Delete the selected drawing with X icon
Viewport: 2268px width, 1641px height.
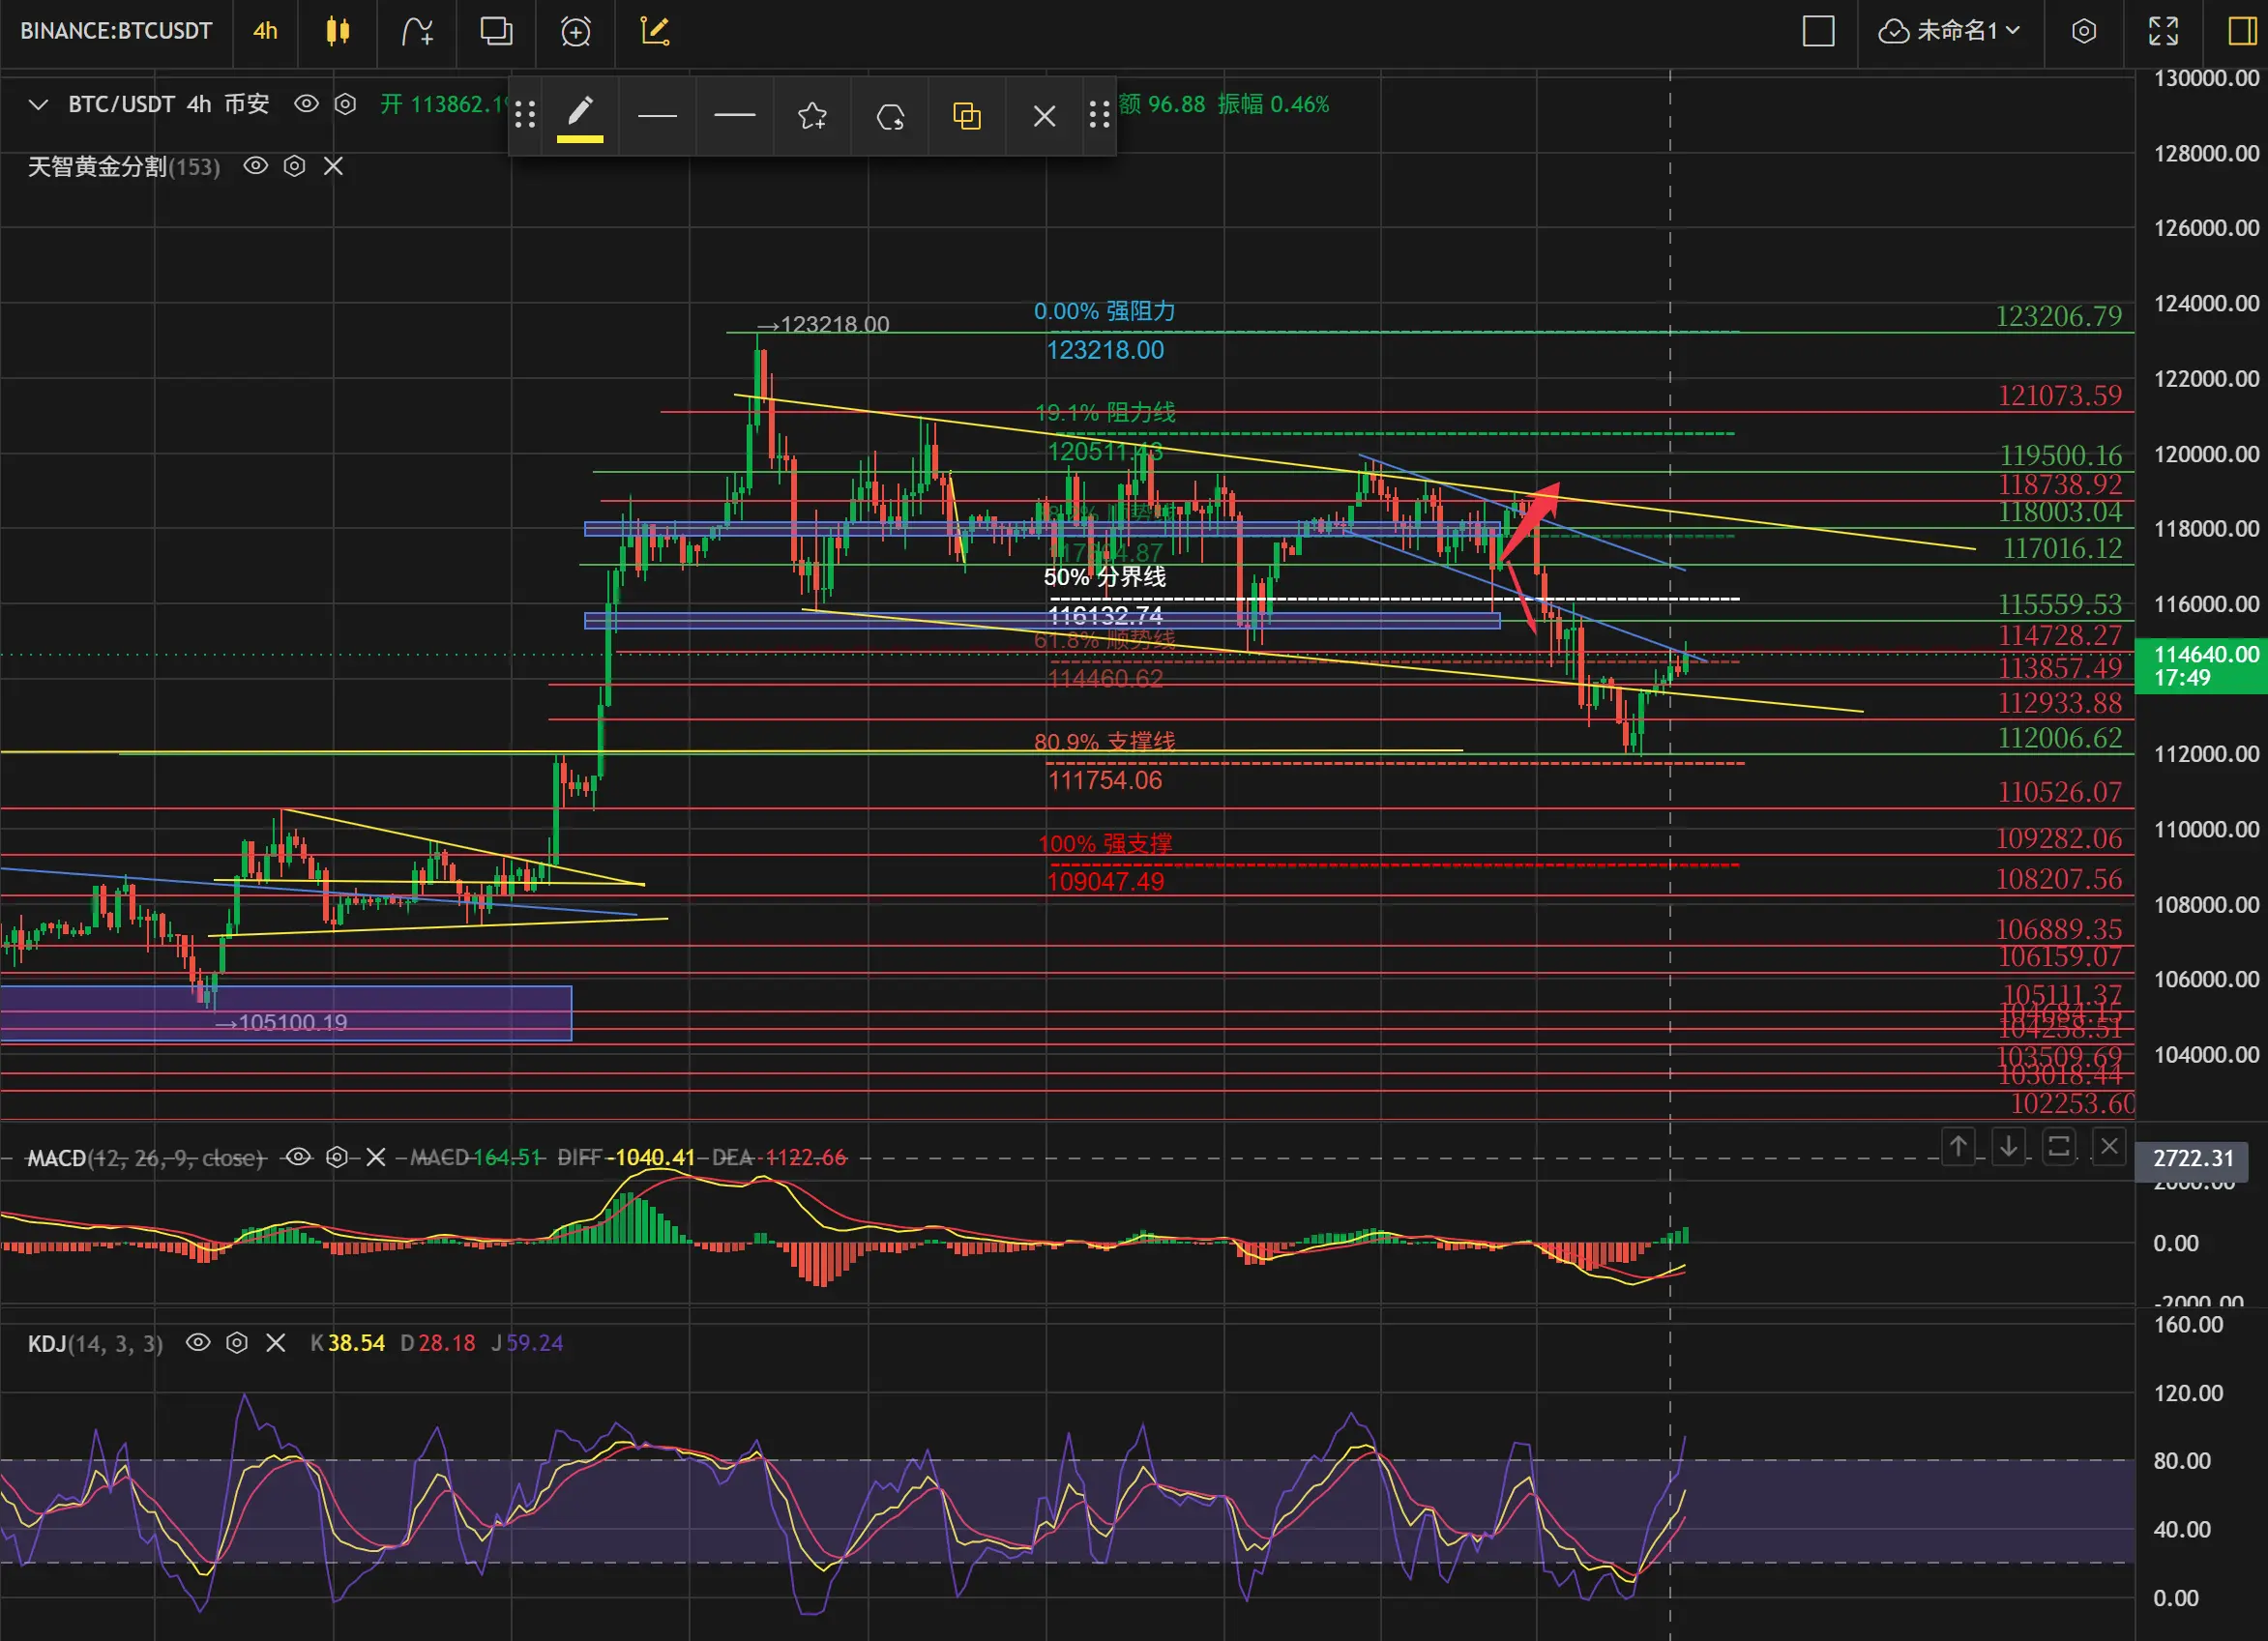(1044, 116)
